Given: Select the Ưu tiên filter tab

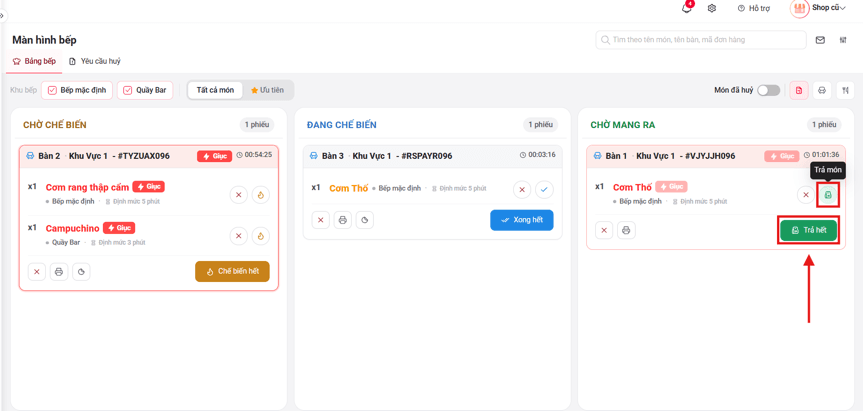Looking at the screenshot, I should click(267, 90).
